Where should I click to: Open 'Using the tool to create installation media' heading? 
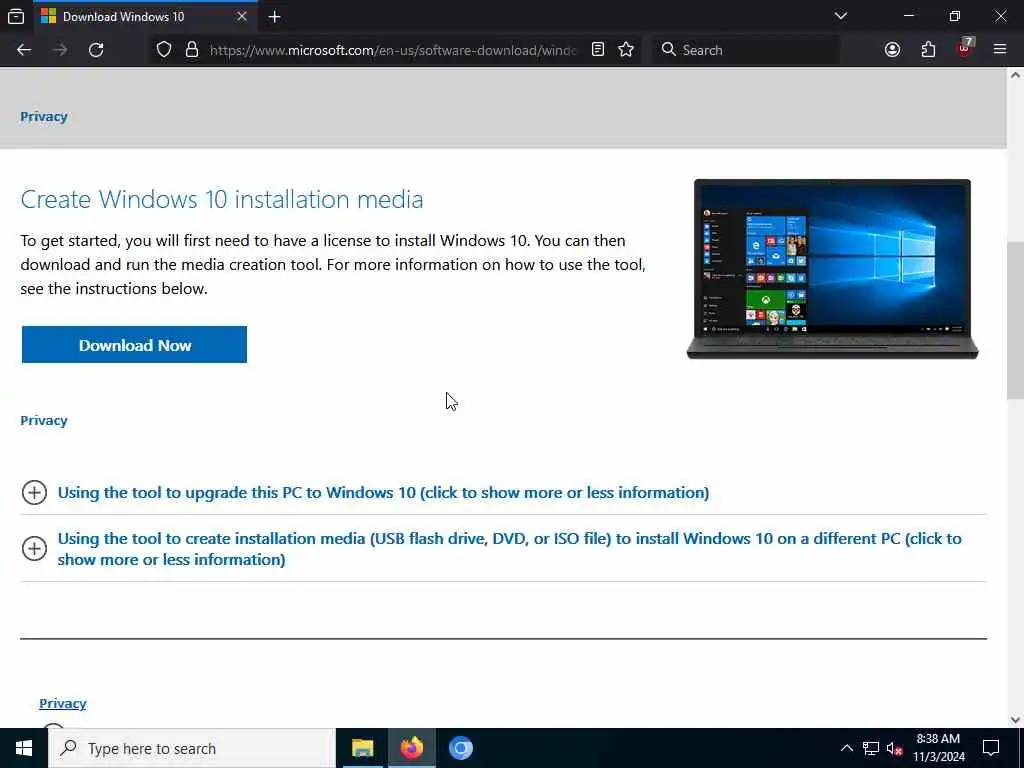click(x=509, y=549)
